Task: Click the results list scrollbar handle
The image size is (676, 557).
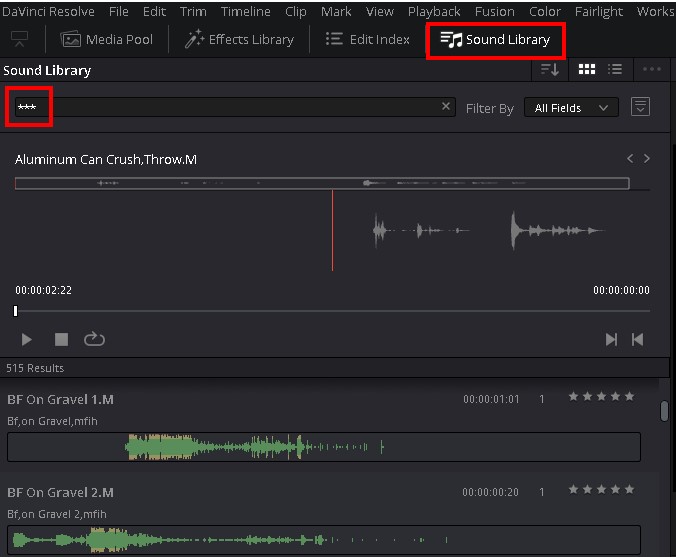Action: click(x=664, y=411)
